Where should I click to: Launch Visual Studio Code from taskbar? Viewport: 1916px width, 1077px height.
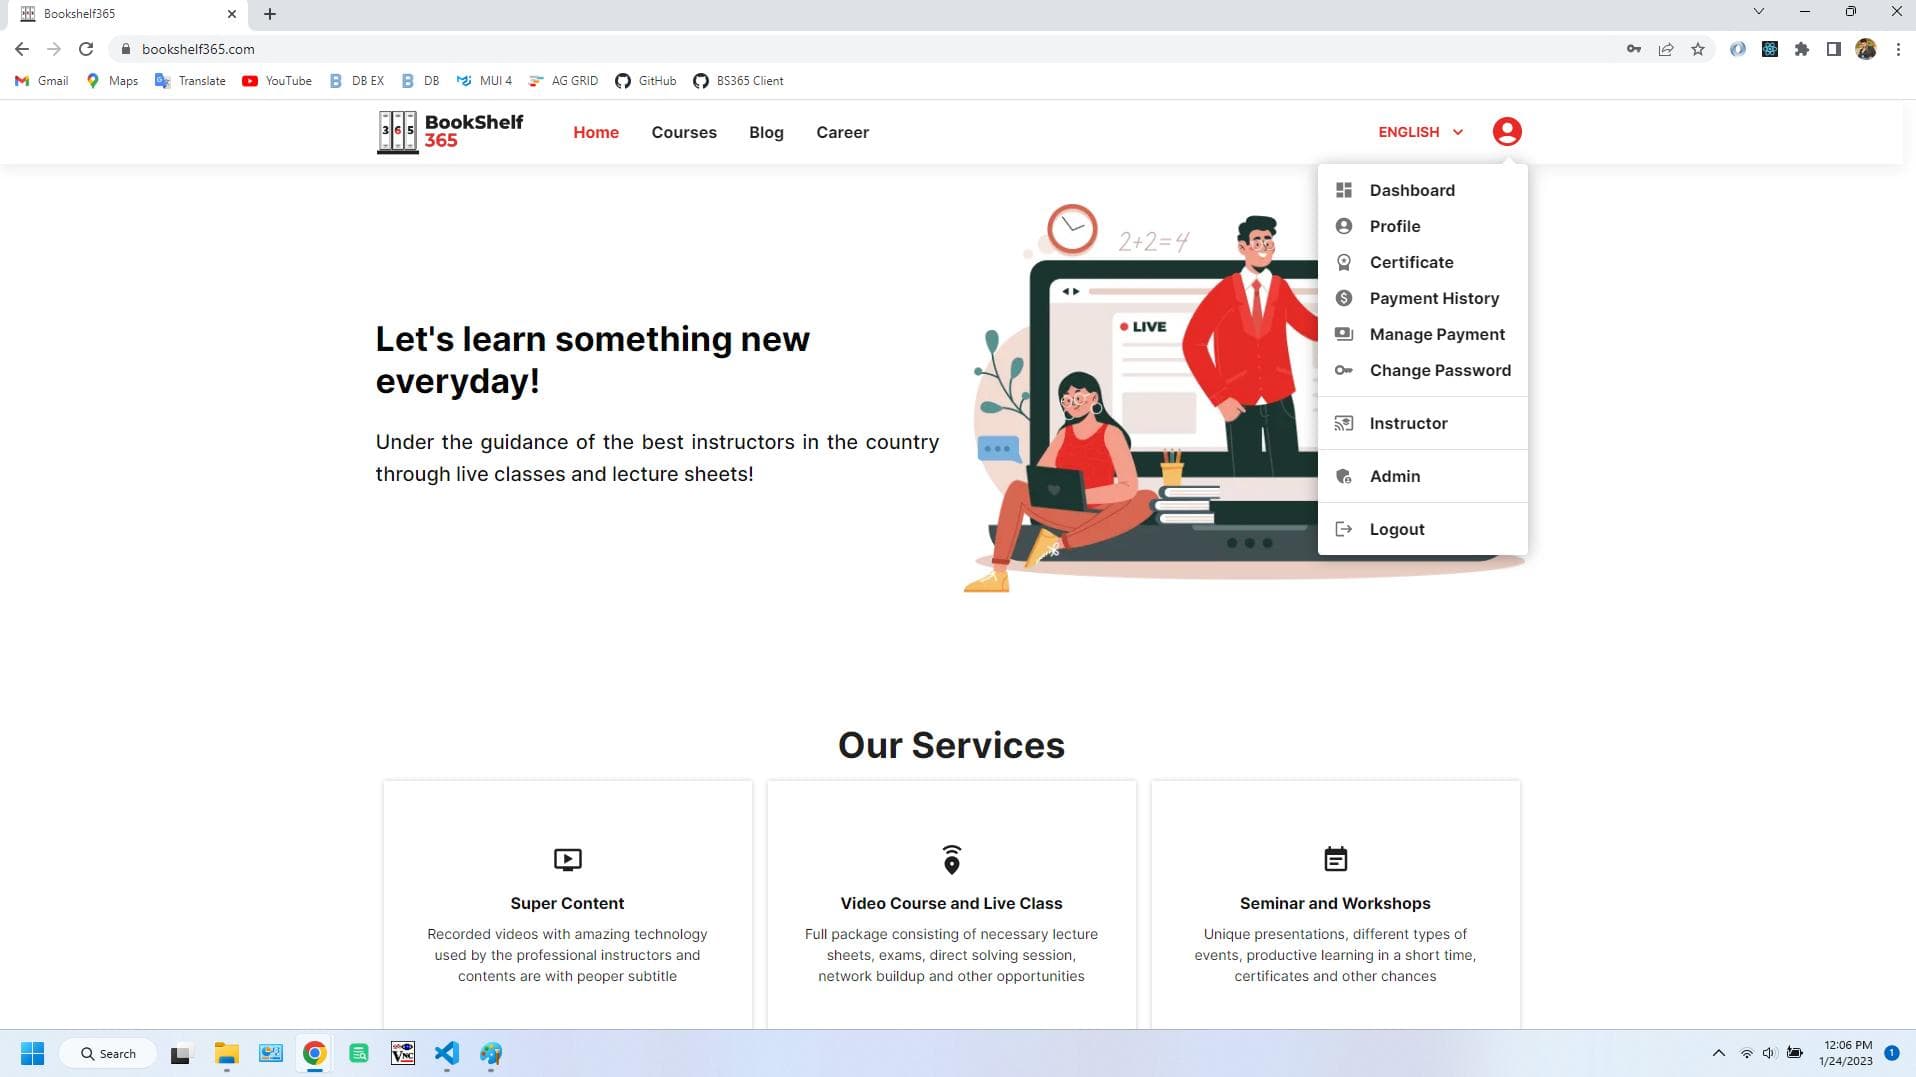point(447,1053)
